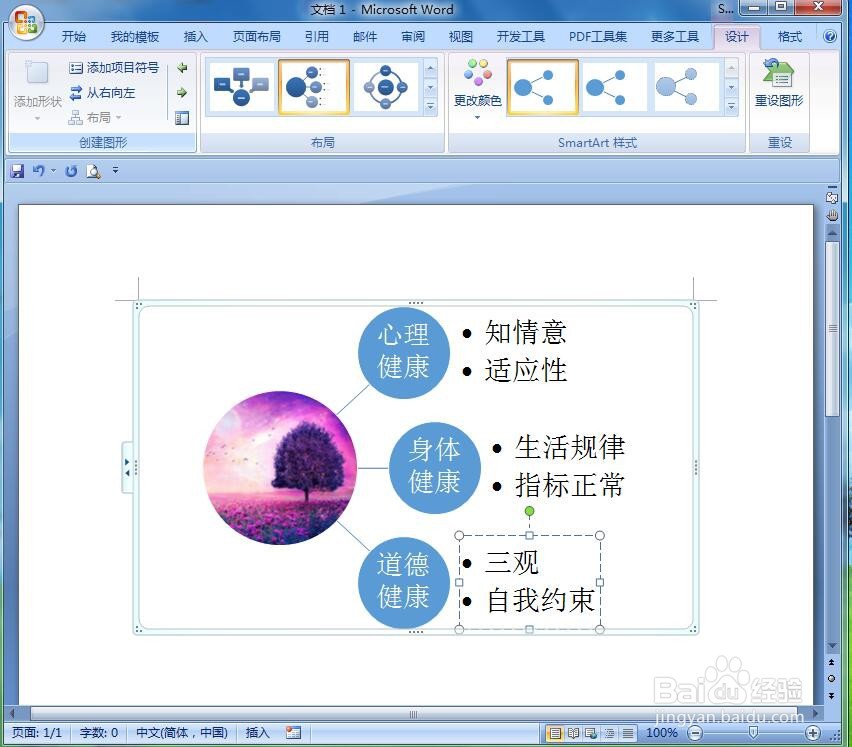Open the 审阅 ribbon tab
The height and width of the screenshot is (747, 852).
[x=413, y=36]
